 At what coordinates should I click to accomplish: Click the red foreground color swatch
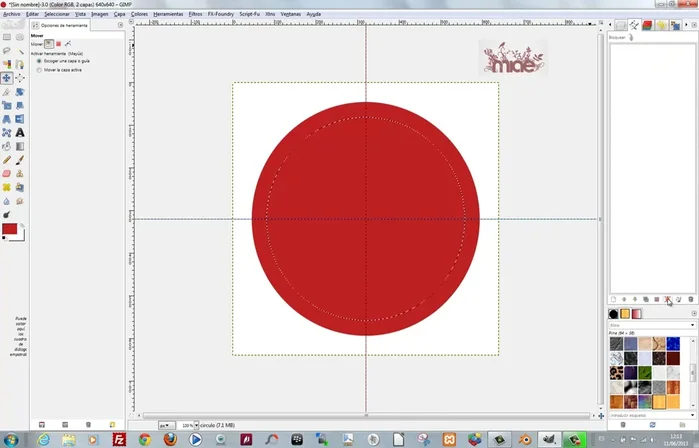click(x=10, y=230)
